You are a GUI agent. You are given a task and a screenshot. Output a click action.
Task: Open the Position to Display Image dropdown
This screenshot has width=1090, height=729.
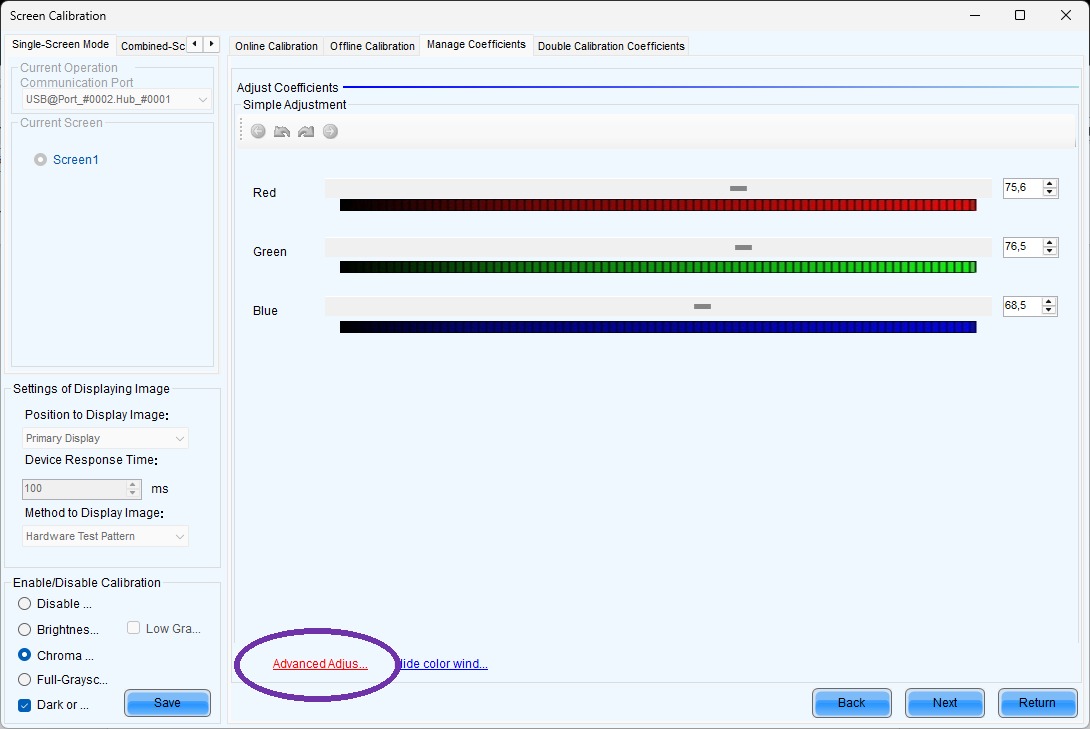[x=105, y=438]
